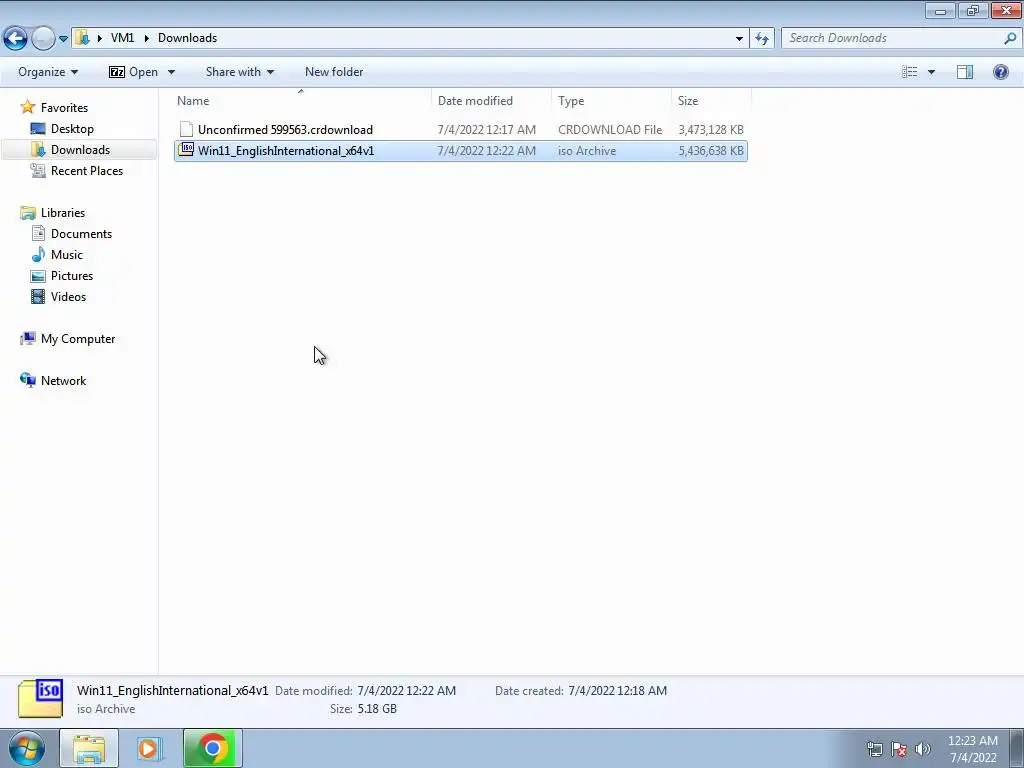Click Date created value in details pane

pos(617,691)
